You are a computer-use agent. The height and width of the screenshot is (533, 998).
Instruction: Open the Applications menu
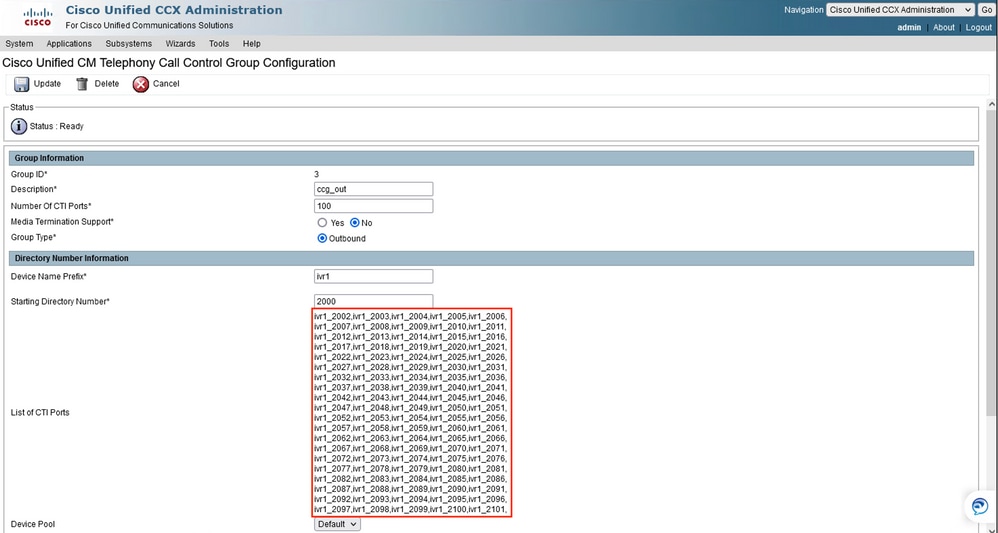69,44
